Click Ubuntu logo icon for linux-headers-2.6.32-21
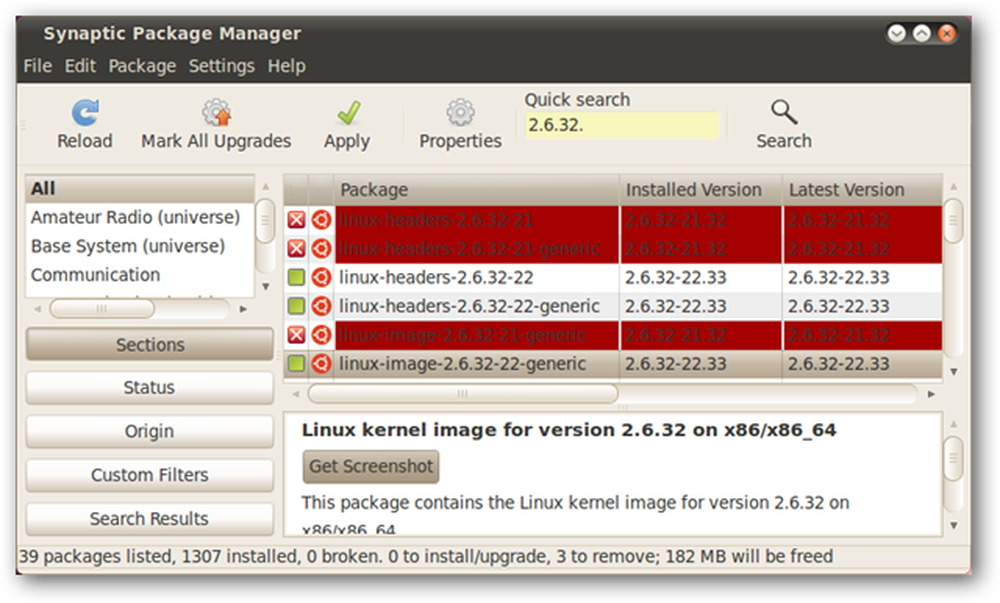The height and width of the screenshot is (603, 1000). point(321,220)
